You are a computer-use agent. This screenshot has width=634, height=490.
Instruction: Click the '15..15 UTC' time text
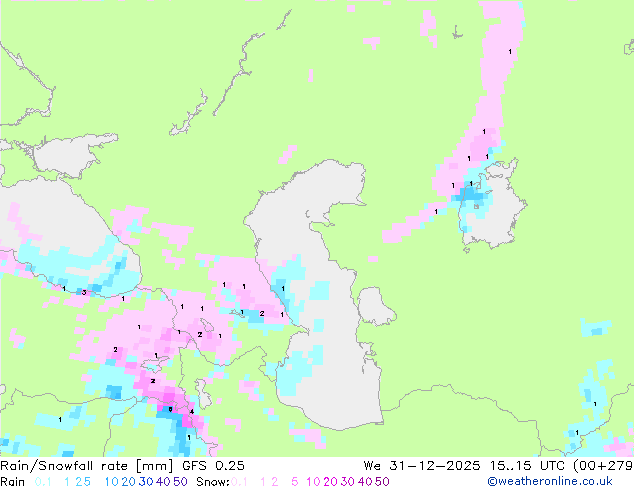(526, 466)
